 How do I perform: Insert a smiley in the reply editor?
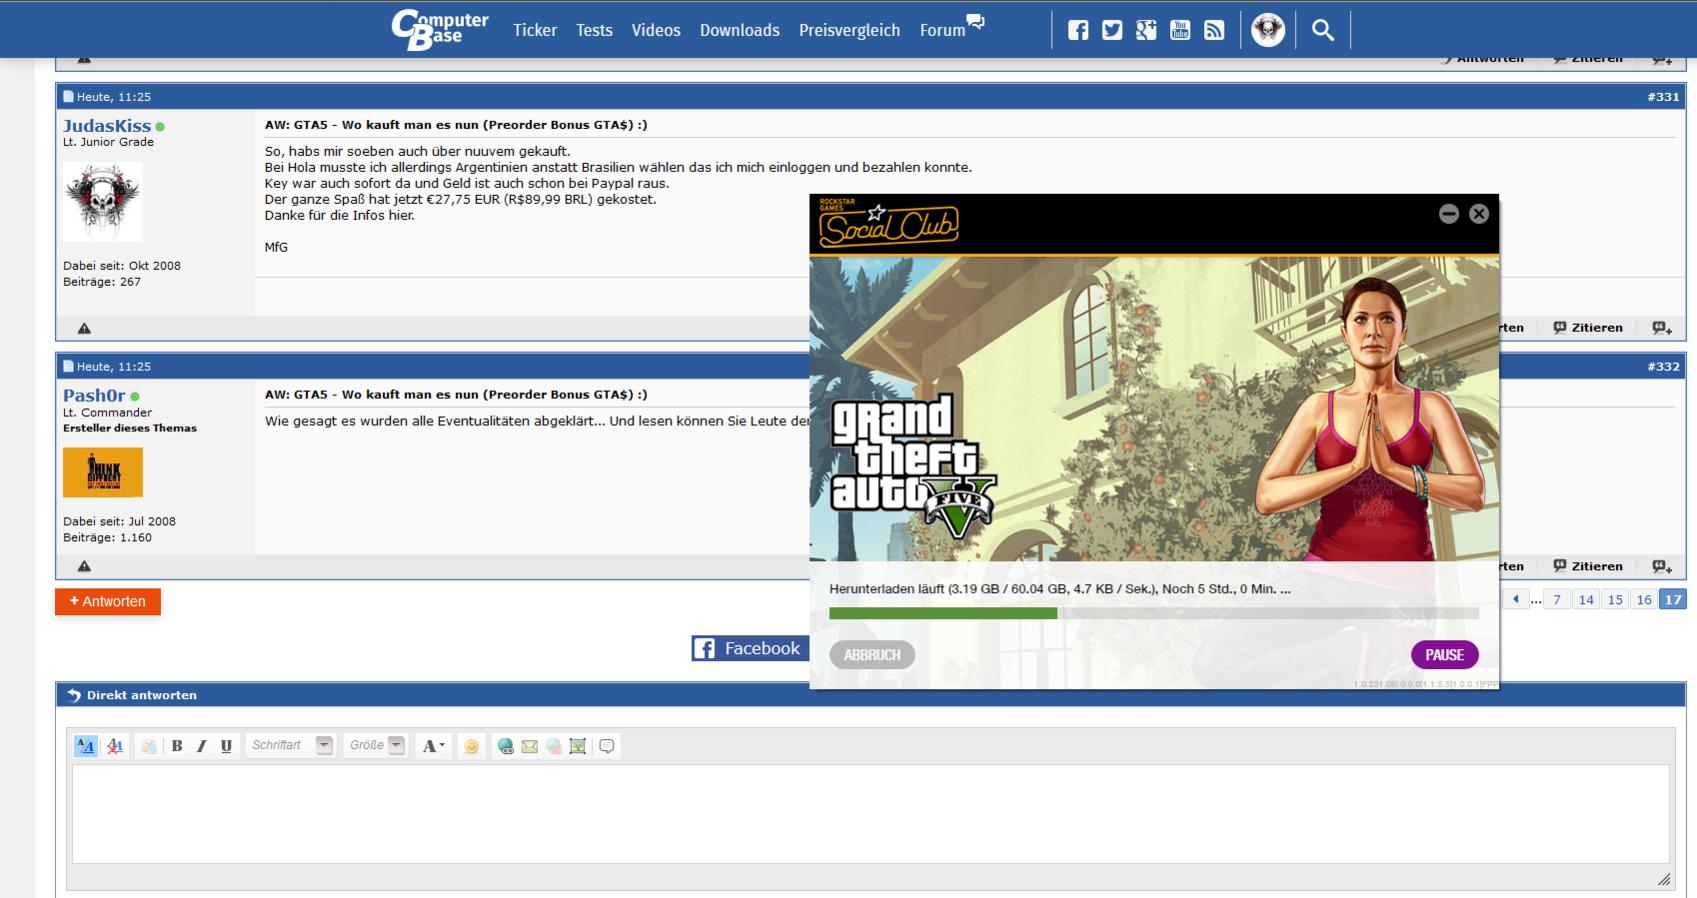pos(472,746)
